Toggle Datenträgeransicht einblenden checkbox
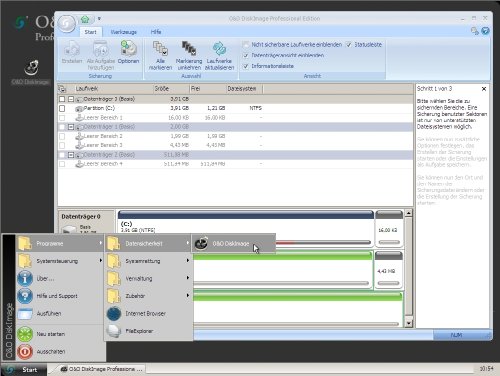The height and width of the screenshot is (376, 500). [x=246, y=55]
